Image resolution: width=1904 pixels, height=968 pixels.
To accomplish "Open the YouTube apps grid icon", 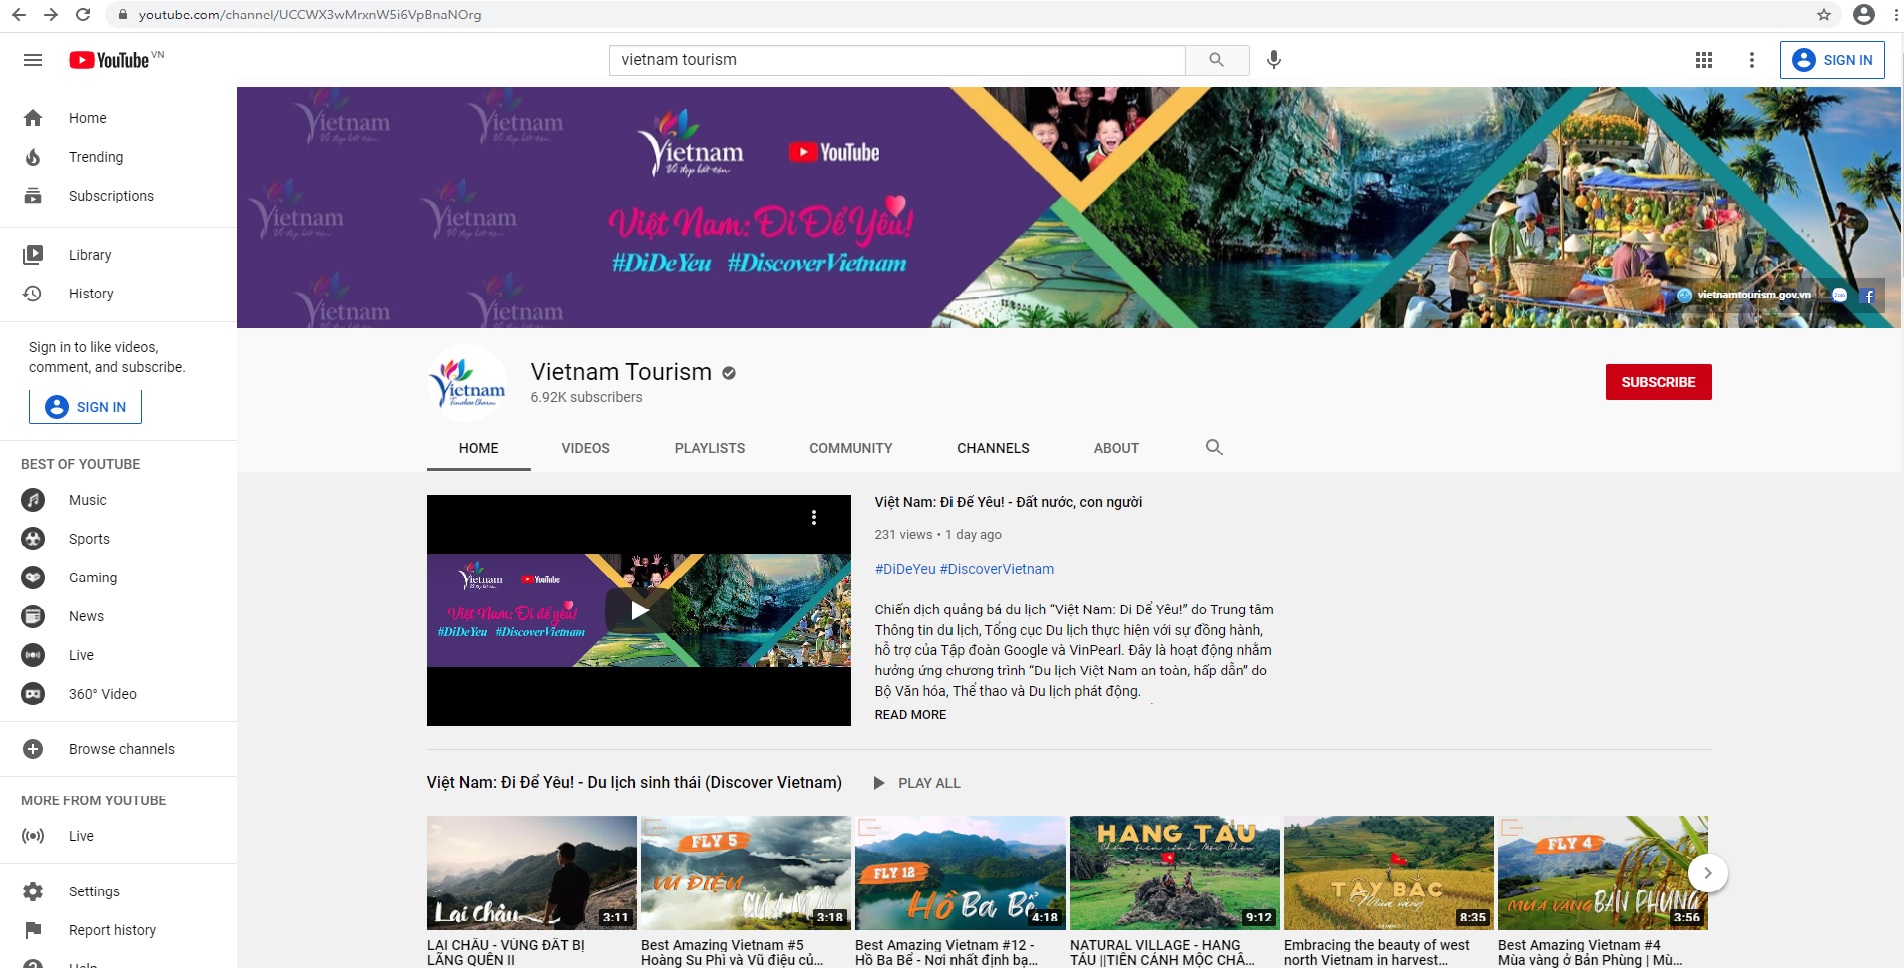I will pyautogui.click(x=1704, y=60).
